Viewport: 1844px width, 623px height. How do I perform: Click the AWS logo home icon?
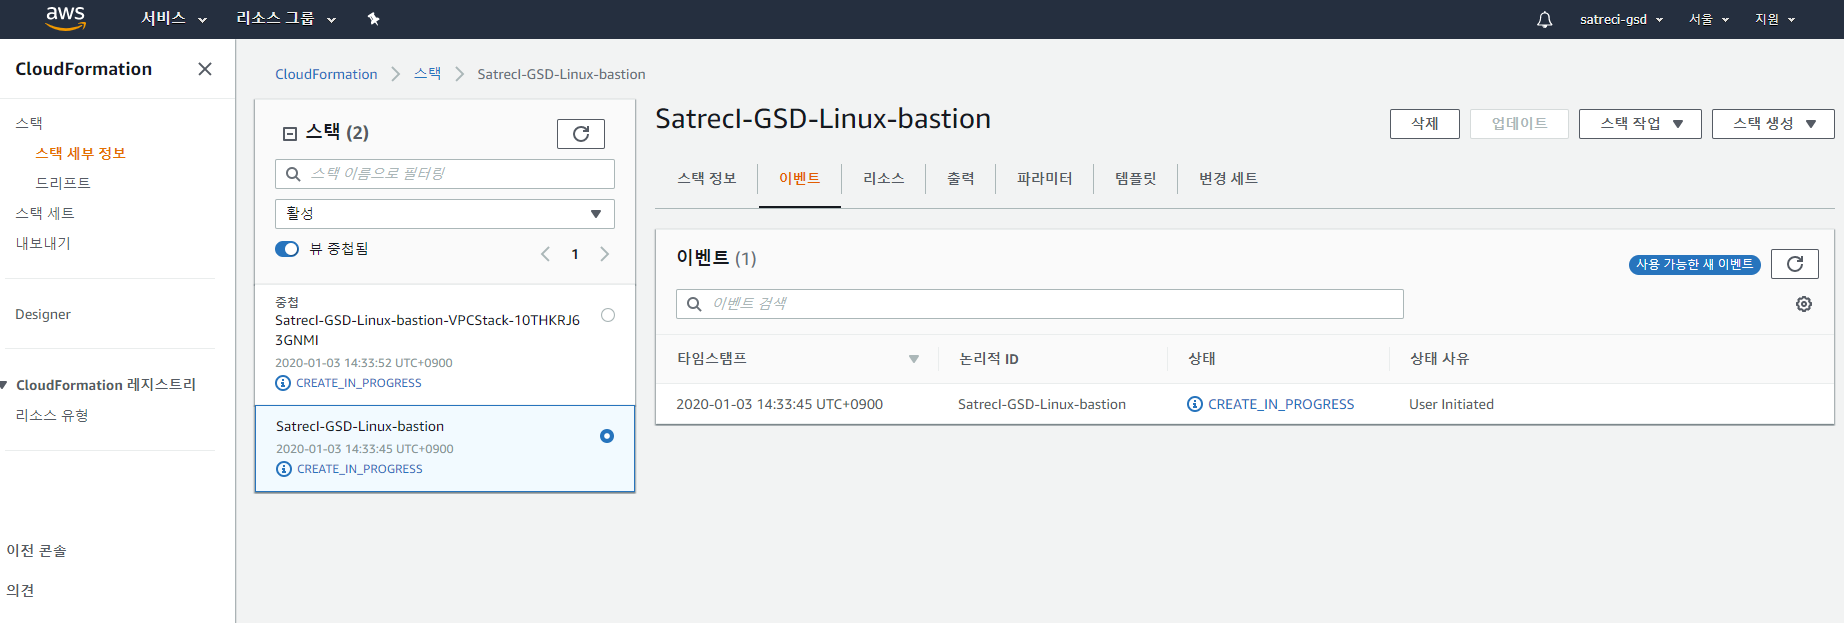pos(65,18)
